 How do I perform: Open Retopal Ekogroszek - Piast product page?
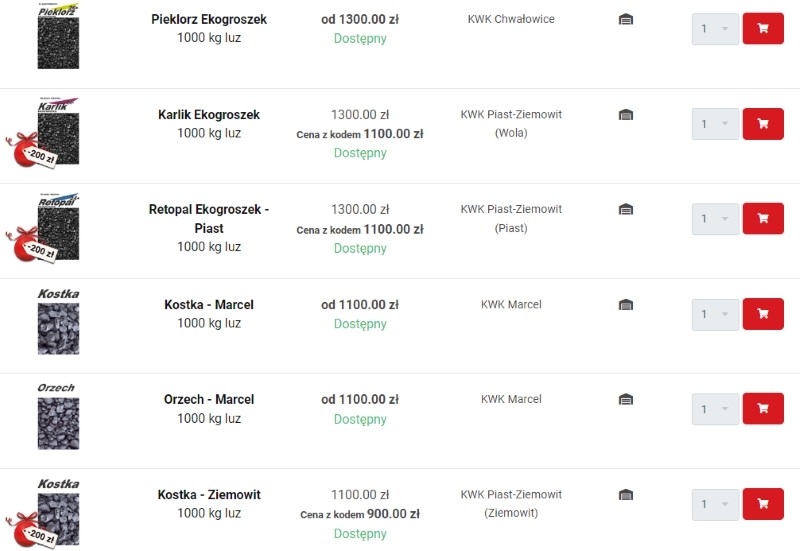click(x=209, y=218)
